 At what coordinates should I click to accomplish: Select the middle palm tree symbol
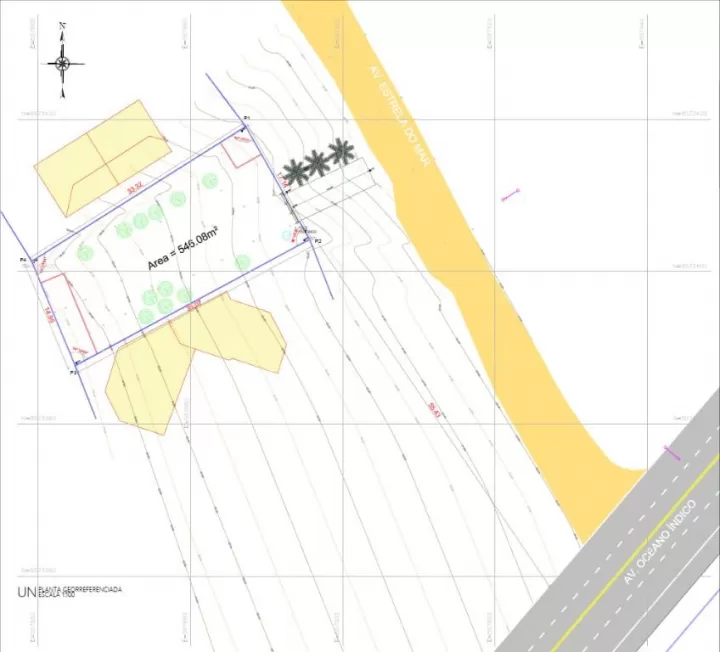coord(317,162)
